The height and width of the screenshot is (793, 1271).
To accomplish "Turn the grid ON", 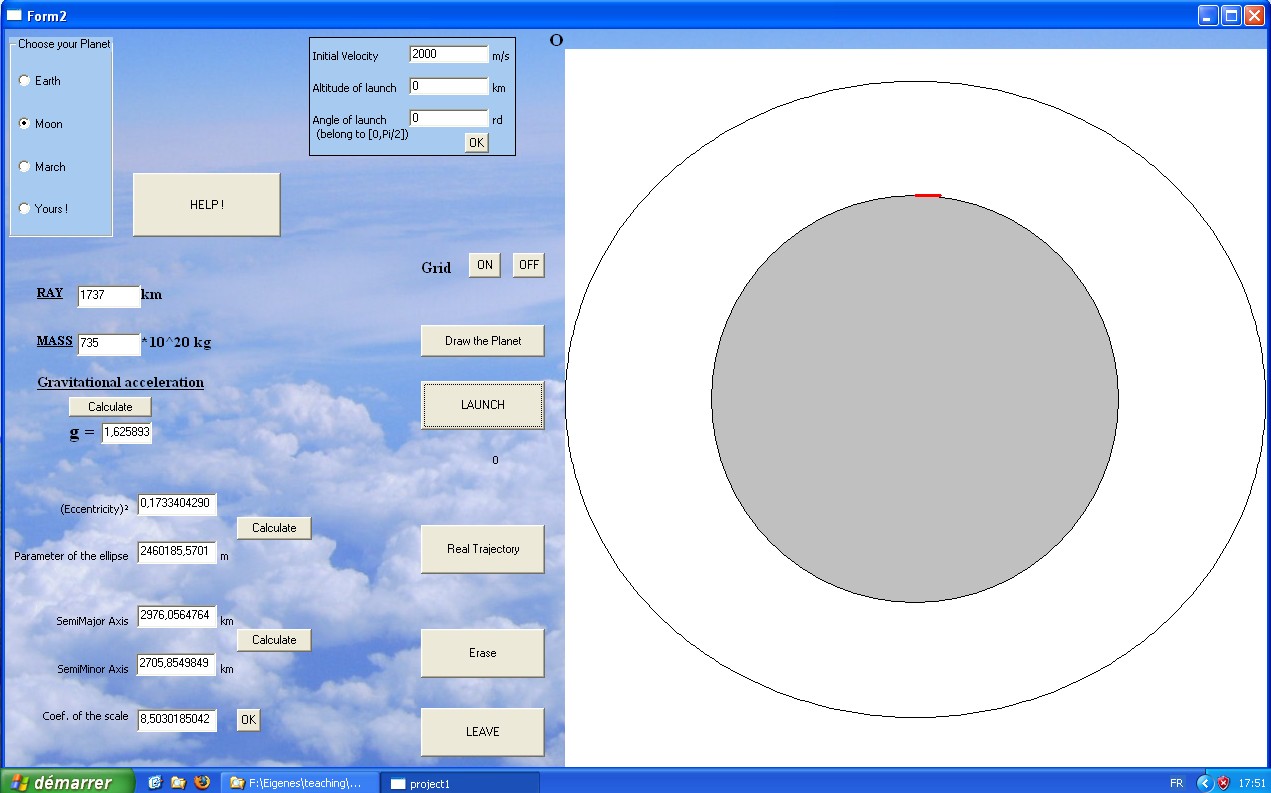I will pyautogui.click(x=485, y=265).
